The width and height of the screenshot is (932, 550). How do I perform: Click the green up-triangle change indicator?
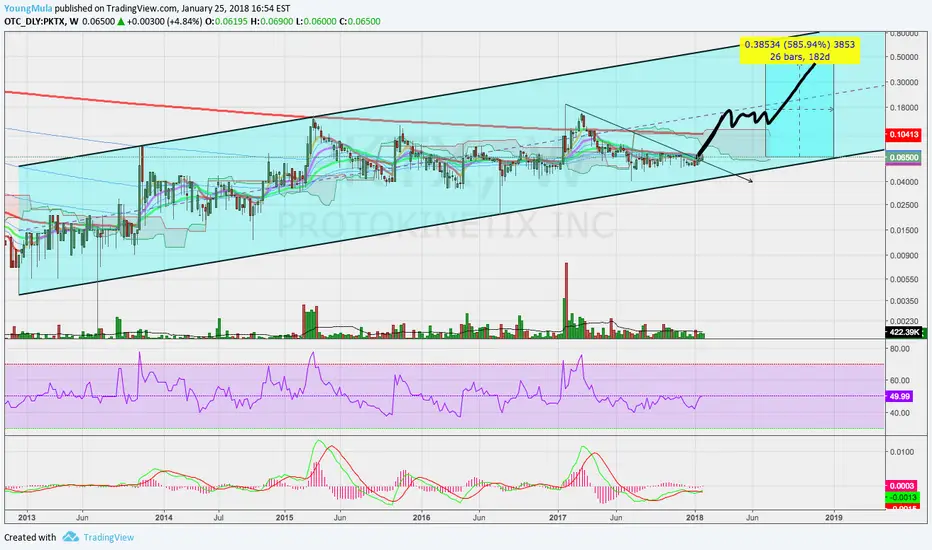[x=121, y=21]
